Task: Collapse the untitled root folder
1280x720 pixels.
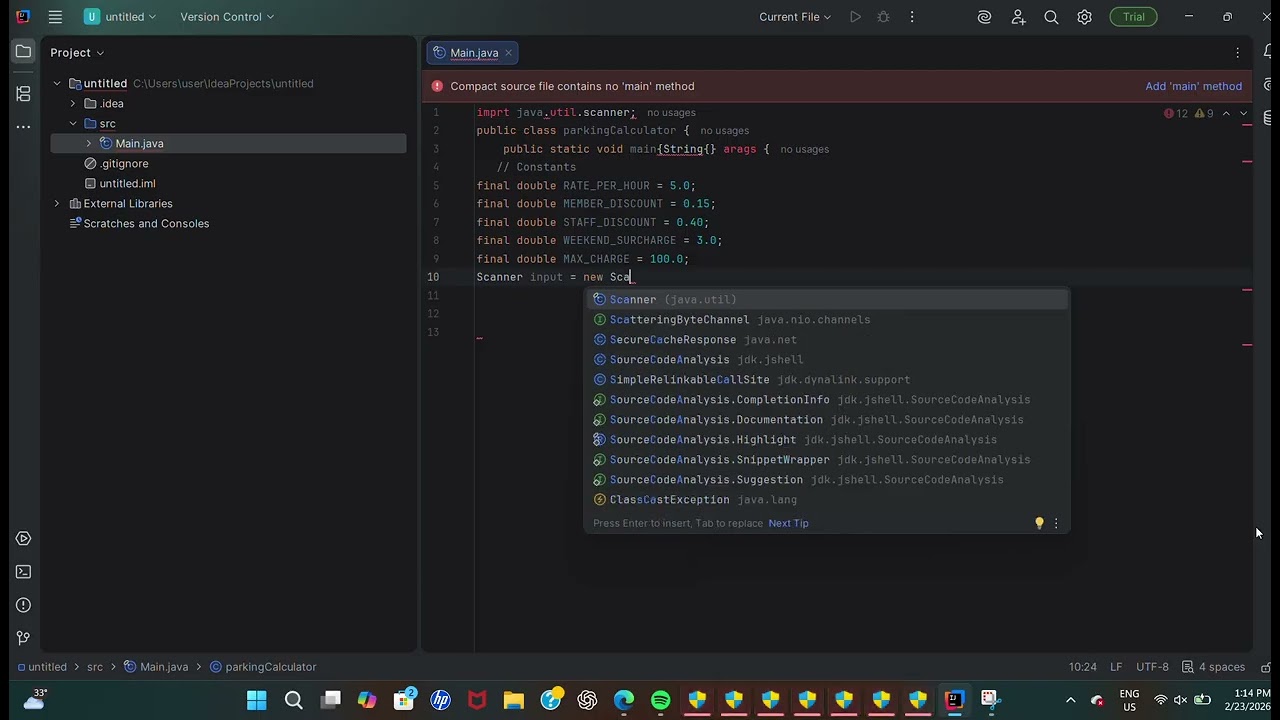Action: (x=57, y=84)
